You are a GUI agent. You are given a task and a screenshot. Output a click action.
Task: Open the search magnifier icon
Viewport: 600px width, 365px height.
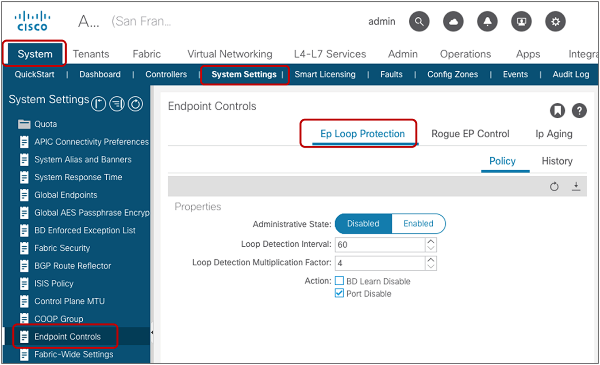coord(419,21)
